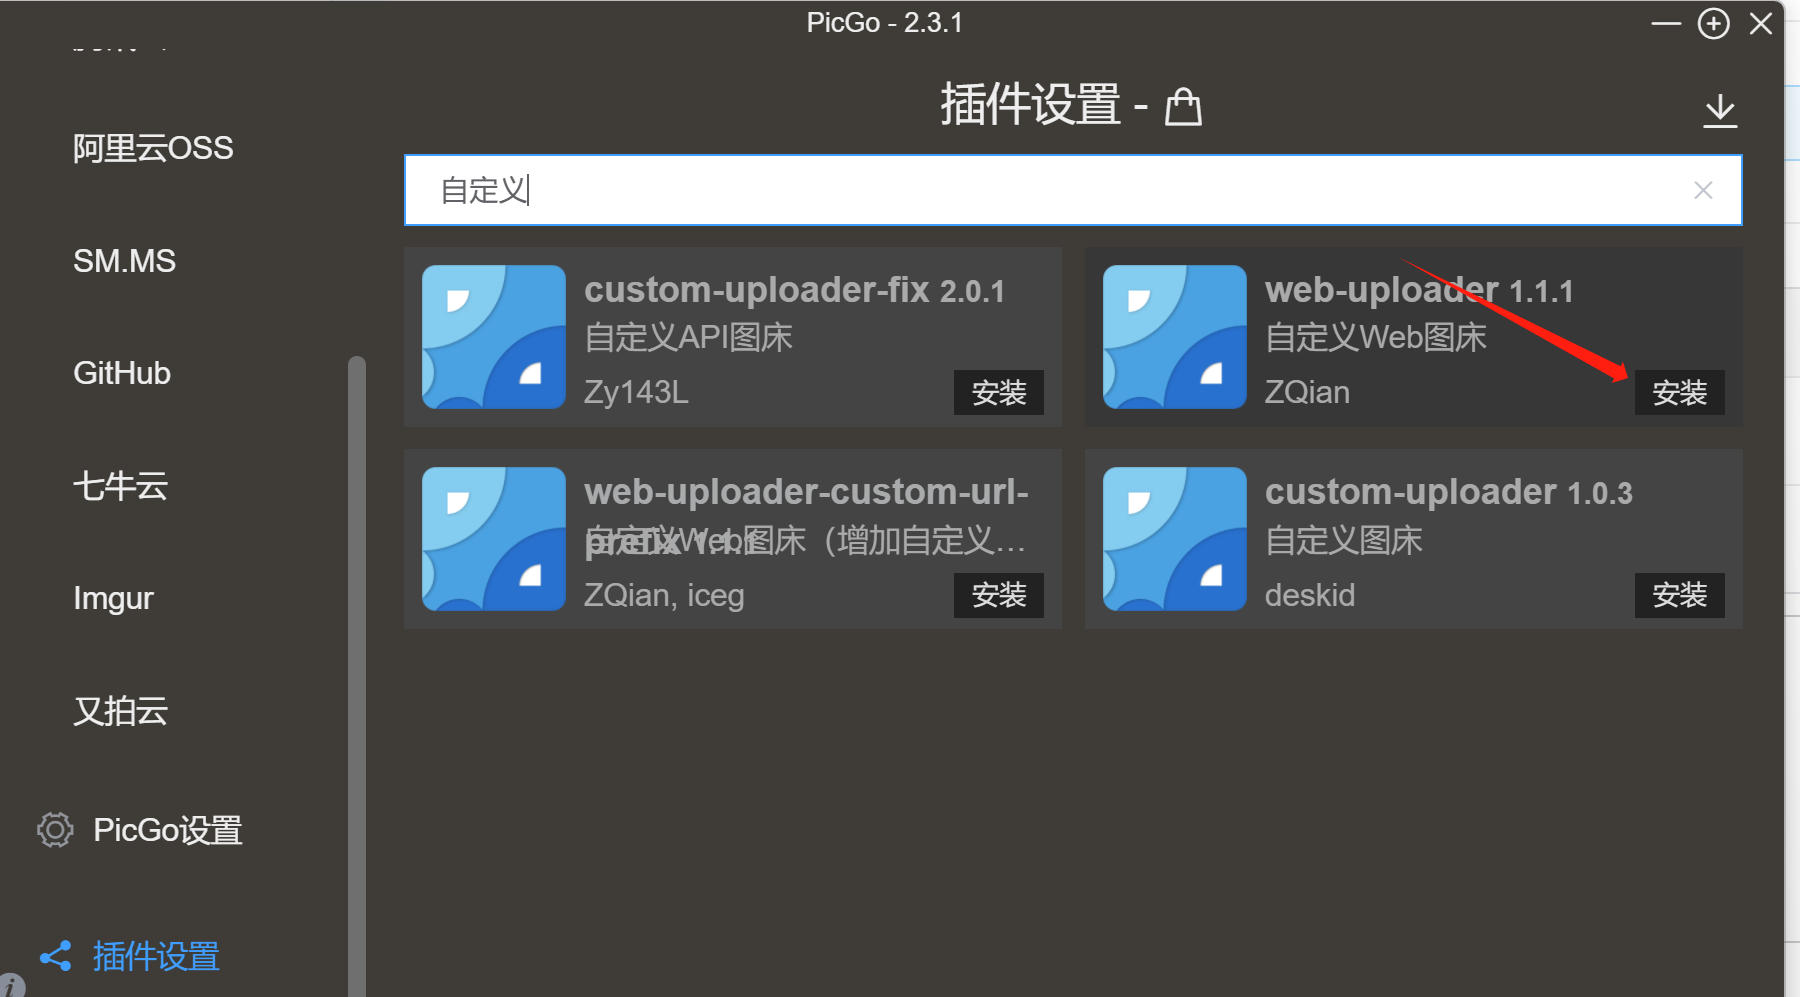1800x997 pixels.
Task: Clear the plugin search field
Action: coord(1703,190)
